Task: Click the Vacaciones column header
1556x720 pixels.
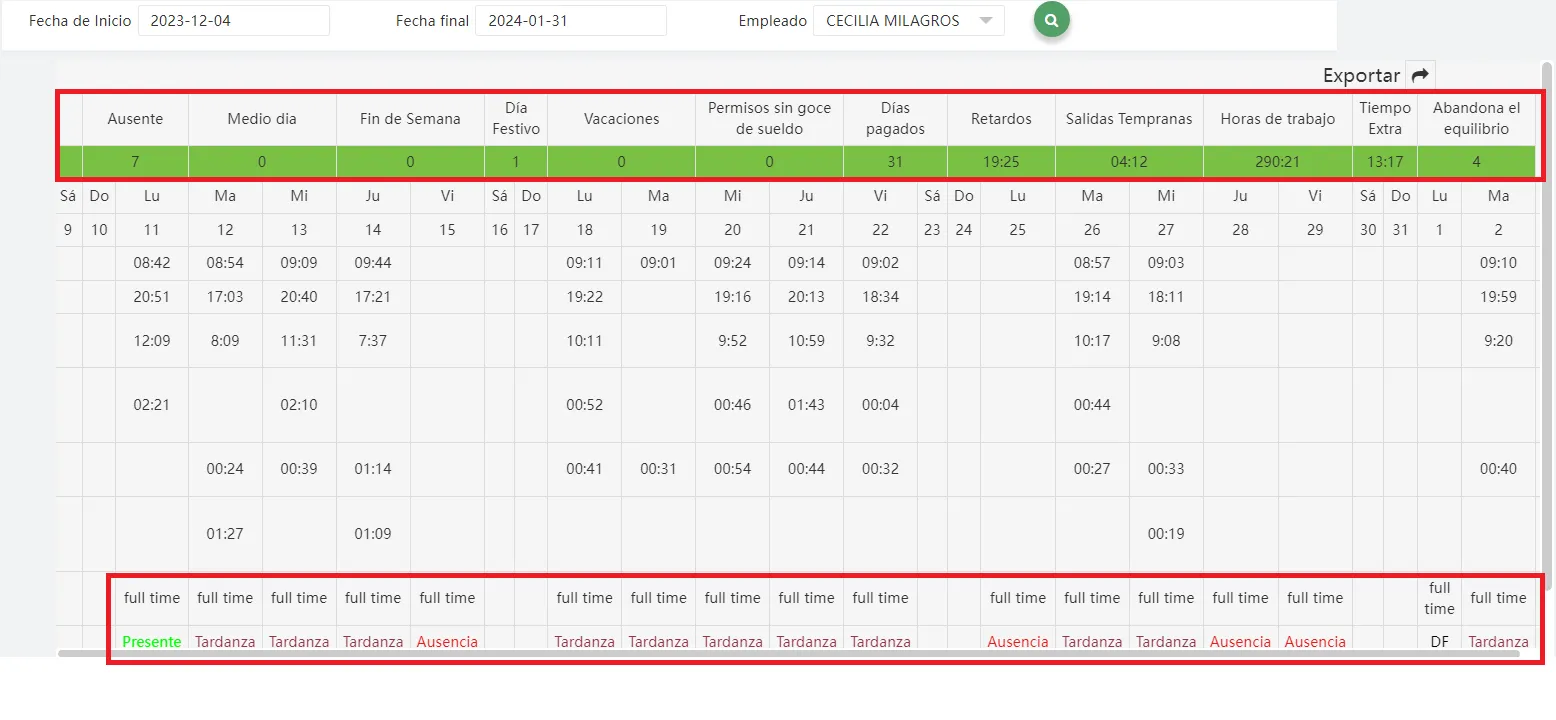Action: click(621, 119)
